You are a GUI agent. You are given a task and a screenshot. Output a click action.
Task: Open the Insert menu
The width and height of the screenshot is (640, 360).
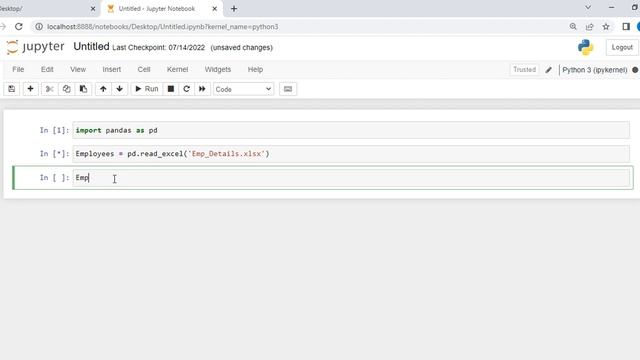pyautogui.click(x=111, y=69)
